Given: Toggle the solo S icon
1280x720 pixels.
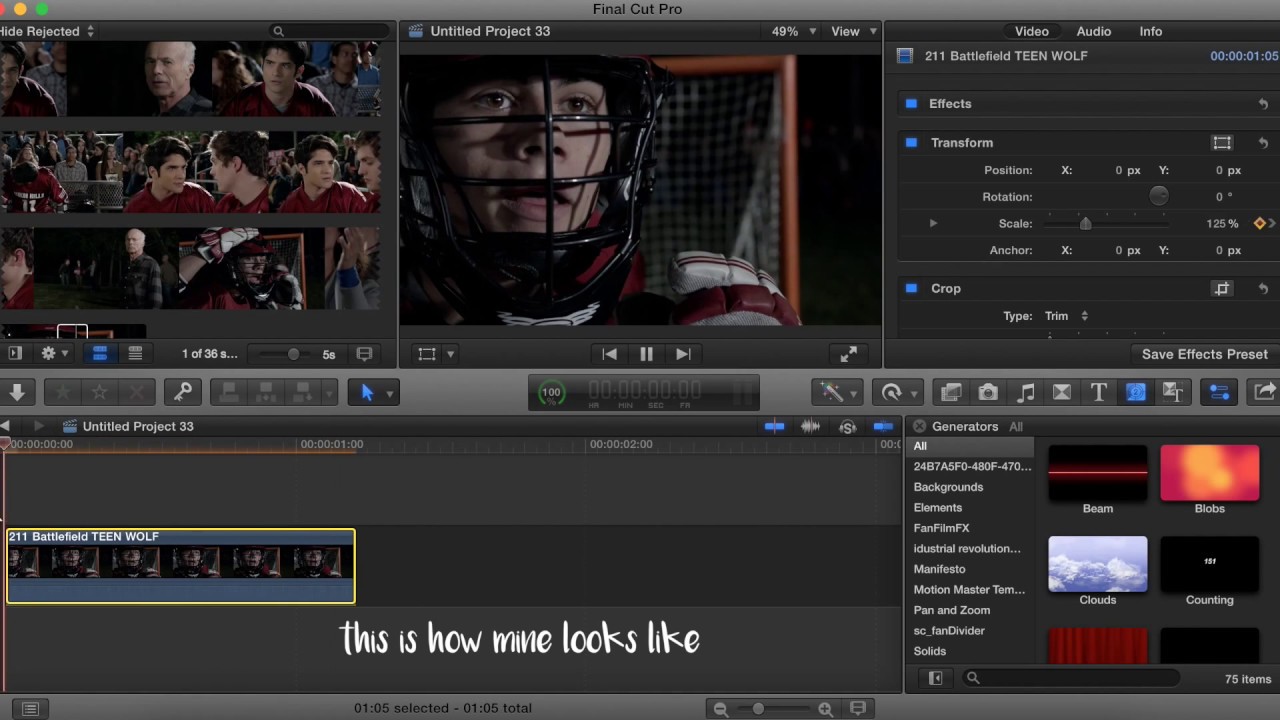Looking at the screenshot, I should pyautogui.click(x=847, y=427).
